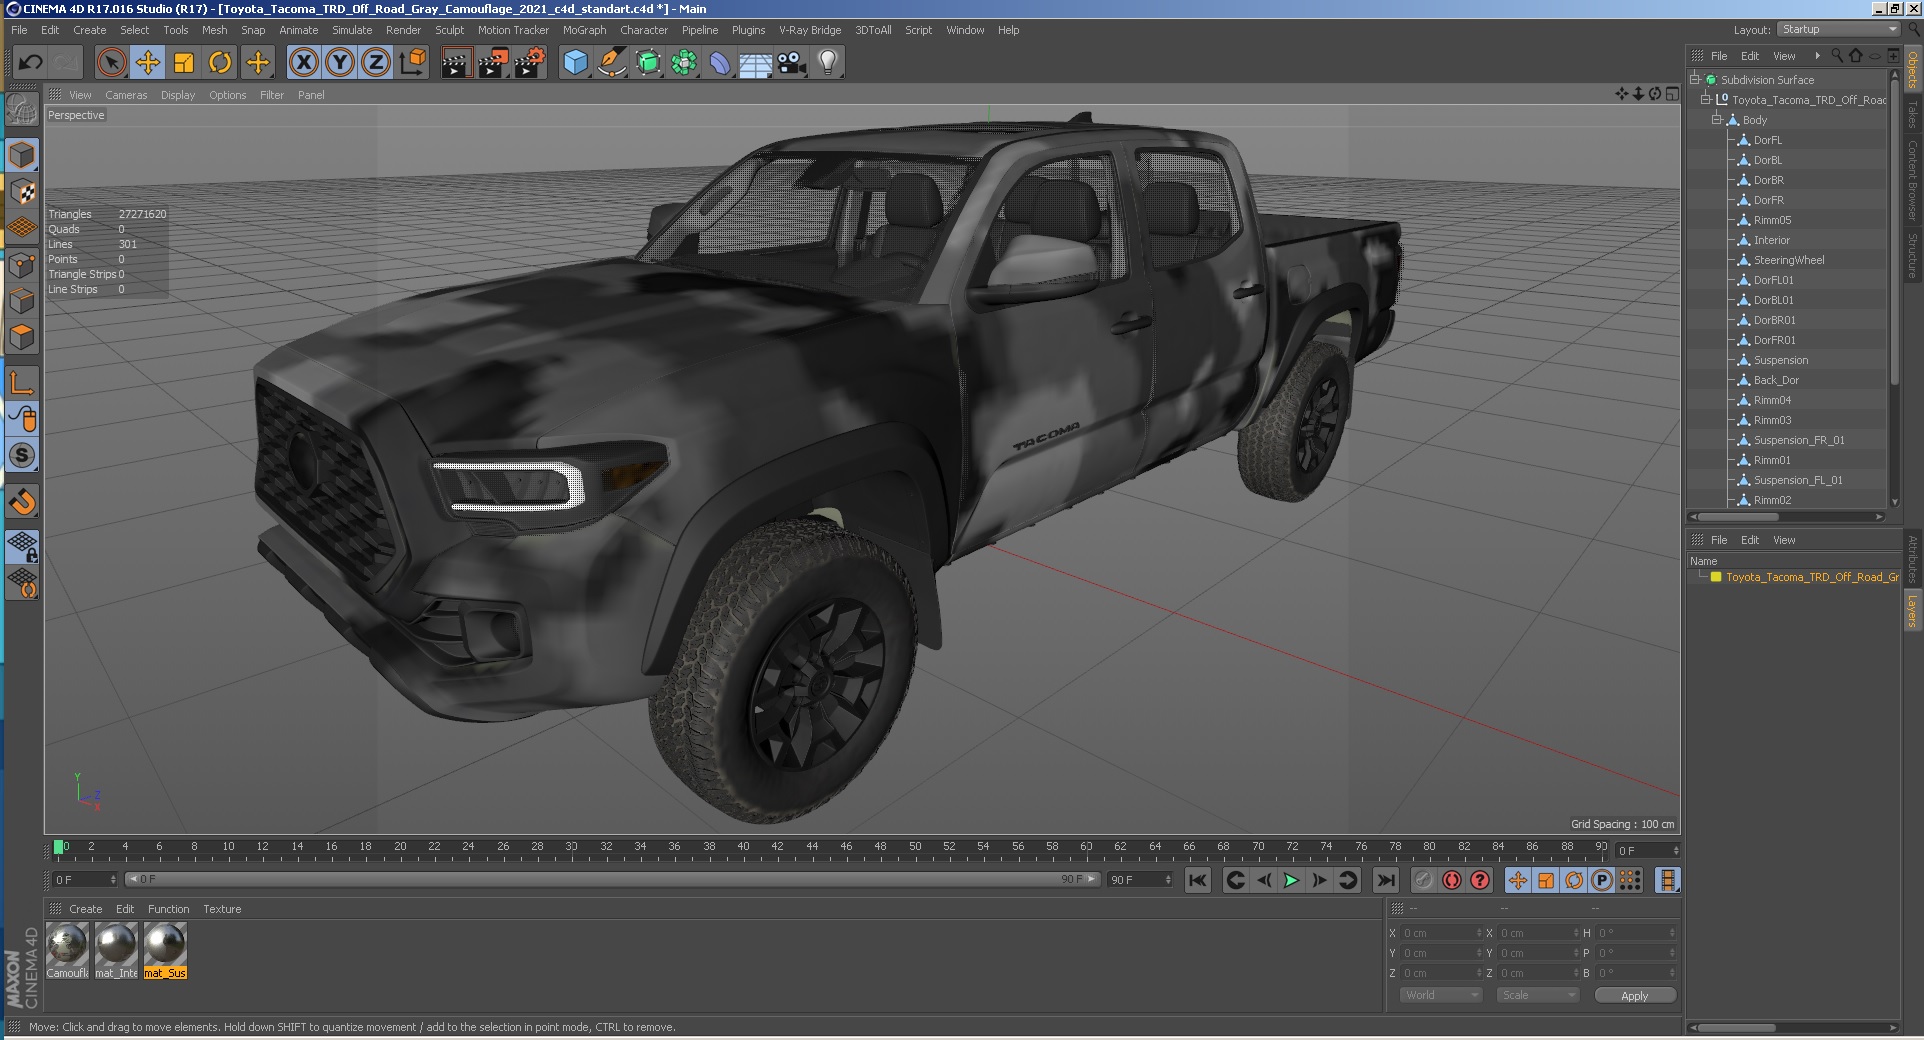The width and height of the screenshot is (1924, 1040).
Task: Select Texture mode checkerboard cube icon
Action: [22, 192]
